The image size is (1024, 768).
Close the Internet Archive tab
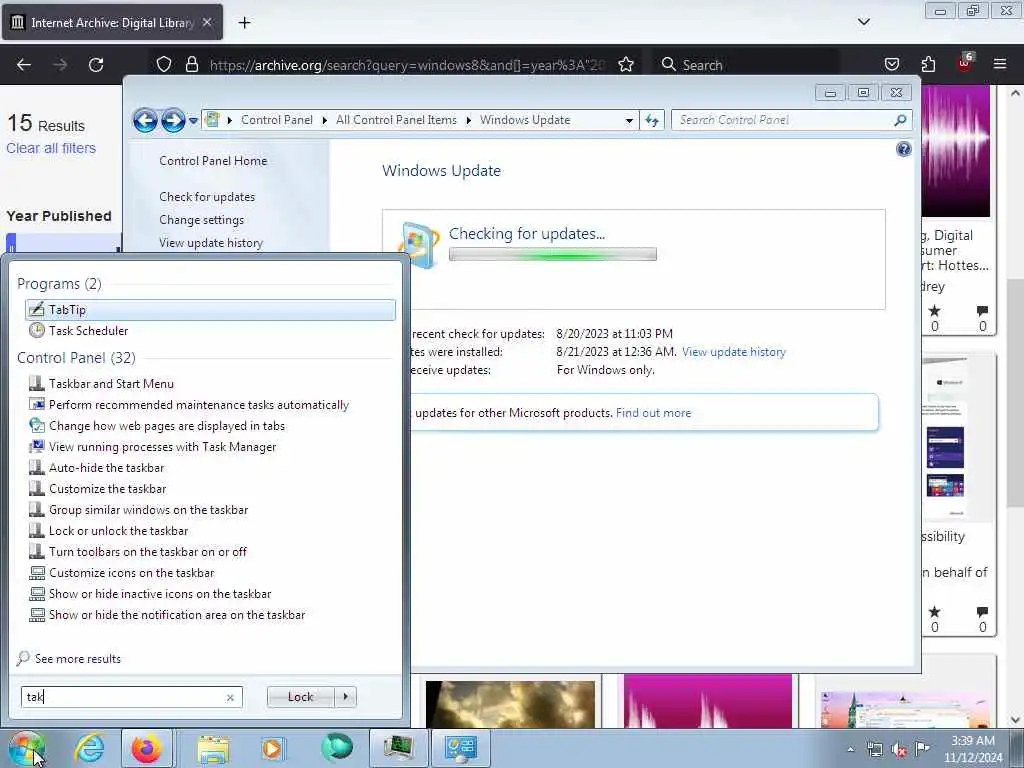tap(206, 22)
